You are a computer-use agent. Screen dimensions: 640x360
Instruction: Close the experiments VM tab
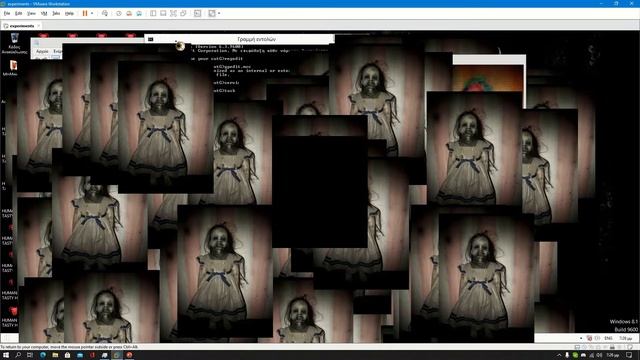39,26
